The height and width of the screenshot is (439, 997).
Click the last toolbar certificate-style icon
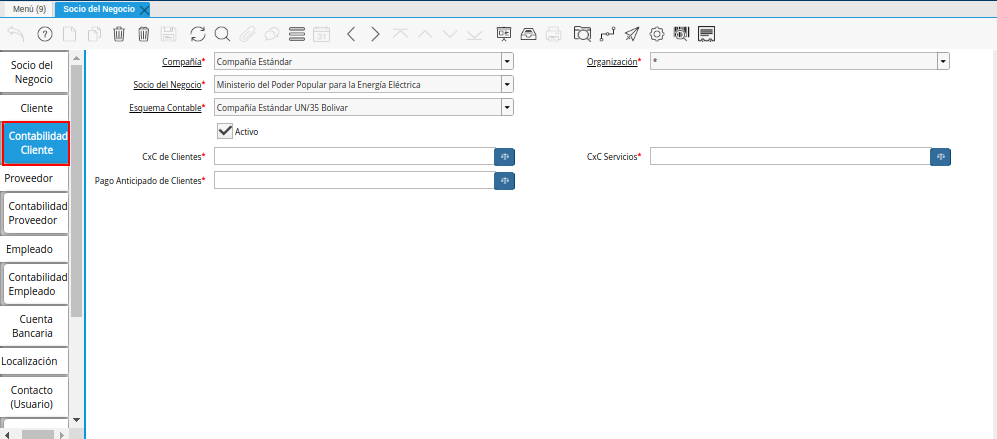(706, 34)
